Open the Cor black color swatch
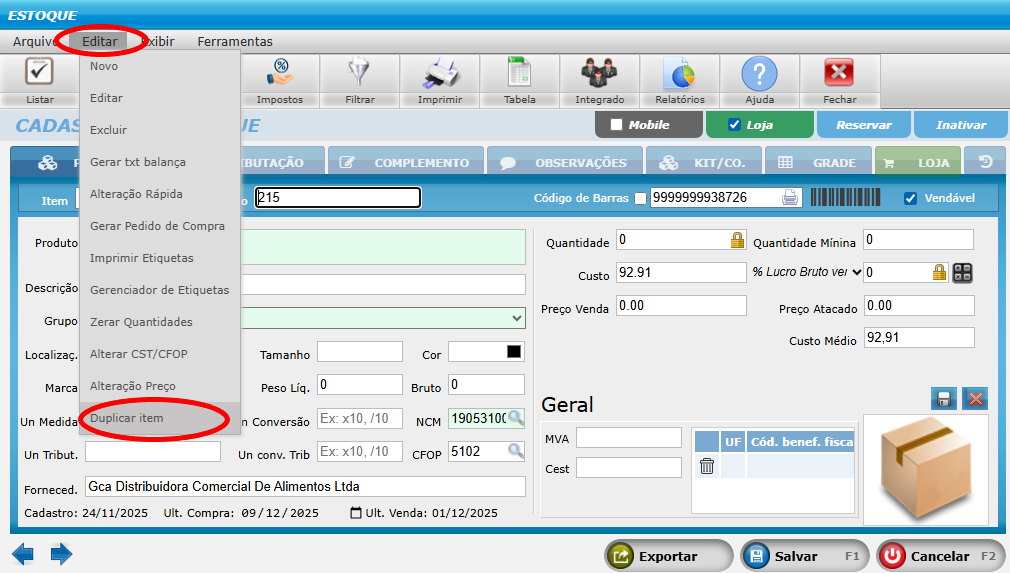The width and height of the screenshot is (1010, 573). pos(514,352)
